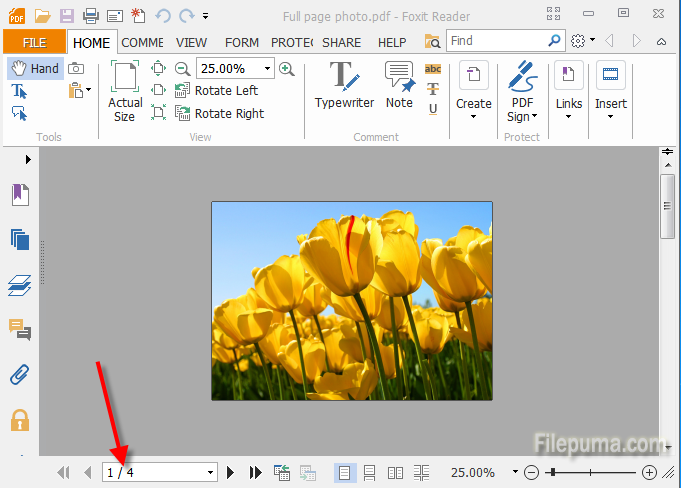This screenshot has width=681, height=488.
Task: Open the PDF Sign tool
Action: (521, 90)
